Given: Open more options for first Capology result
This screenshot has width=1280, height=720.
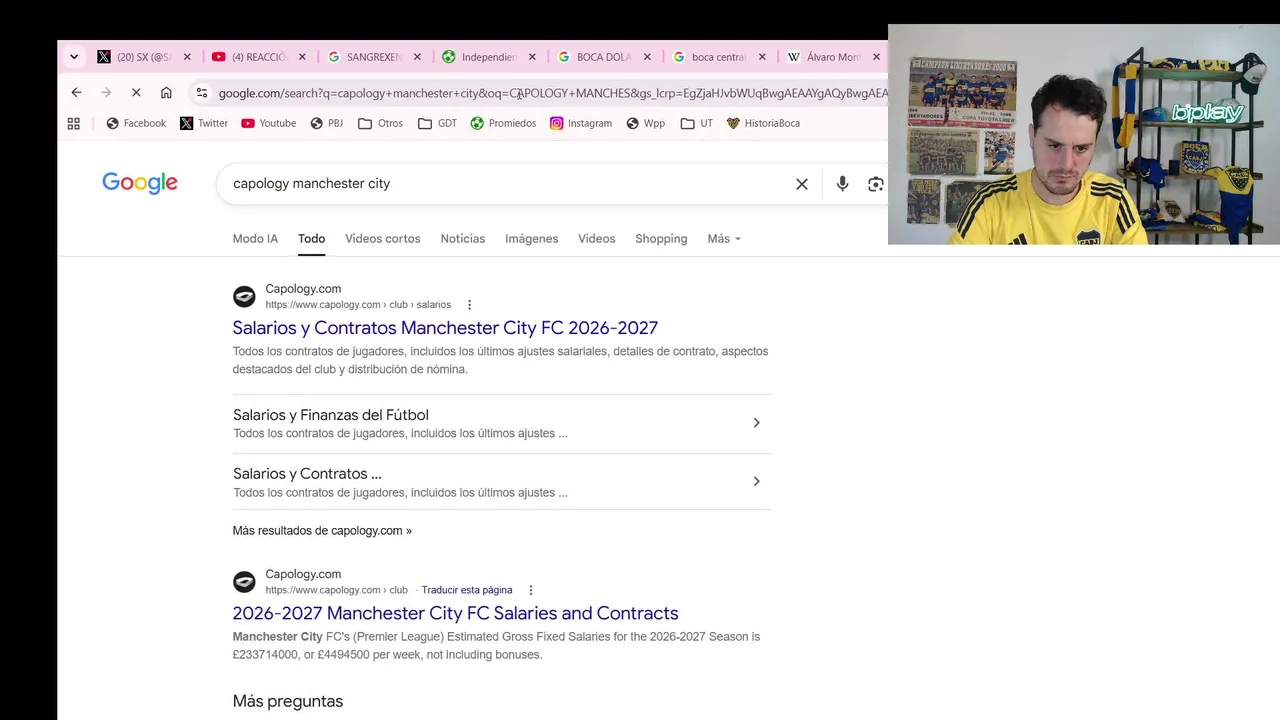Looking at the screenshot, I should tap(469, 305).
